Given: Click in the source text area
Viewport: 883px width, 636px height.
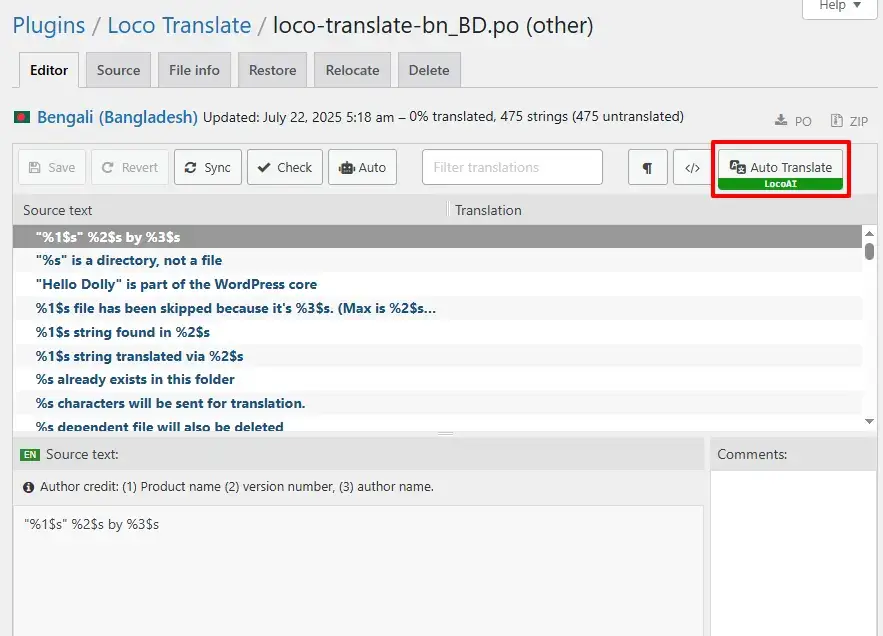Looking at the screenshot, I should [x=358, y=570].
